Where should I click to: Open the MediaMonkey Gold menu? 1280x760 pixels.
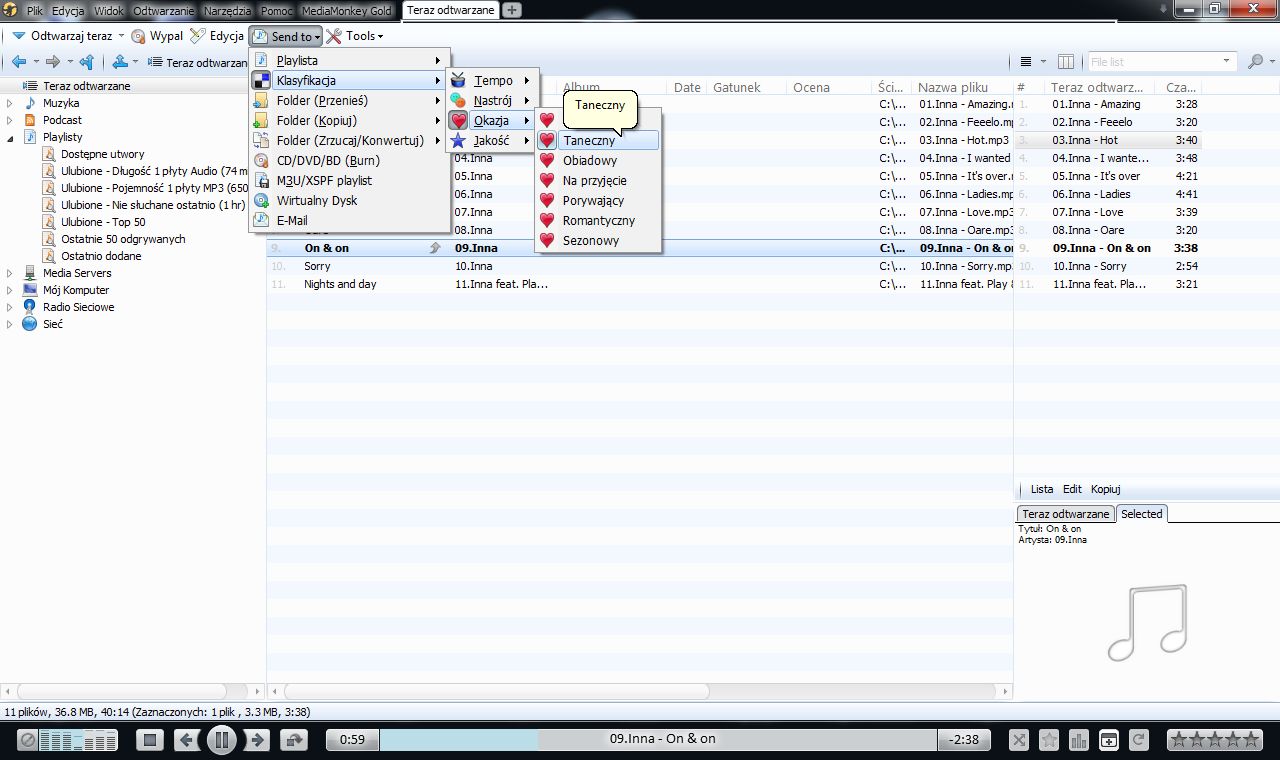[x=347, y=10]
